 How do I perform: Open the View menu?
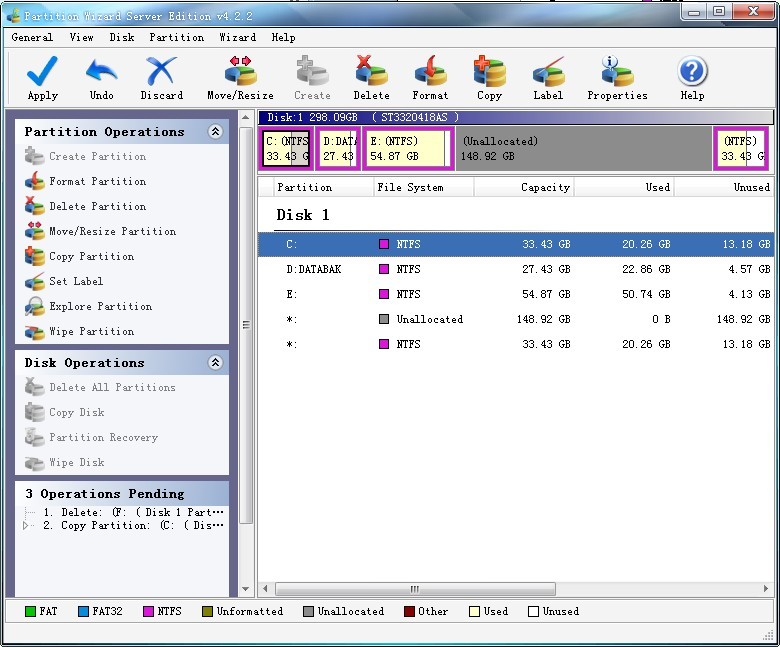point(82,37)
